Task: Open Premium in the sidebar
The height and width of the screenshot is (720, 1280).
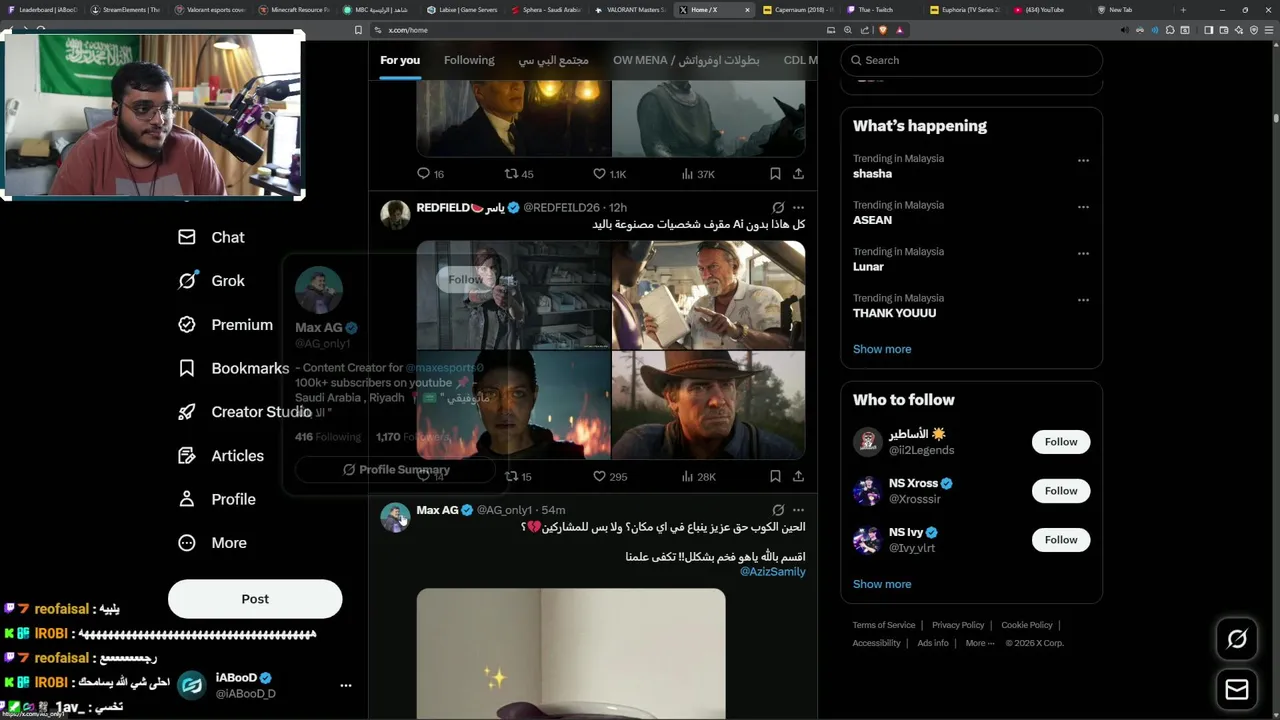Action: tap(225, 325)
